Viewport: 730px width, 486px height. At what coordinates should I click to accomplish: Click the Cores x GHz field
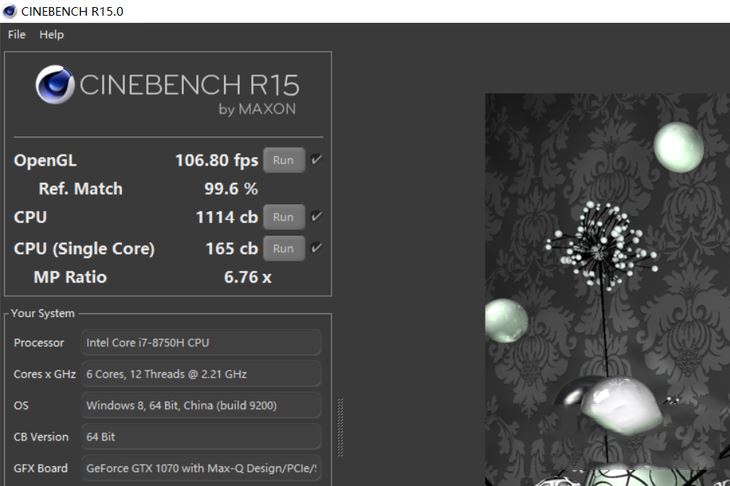(x=201, y=374)
